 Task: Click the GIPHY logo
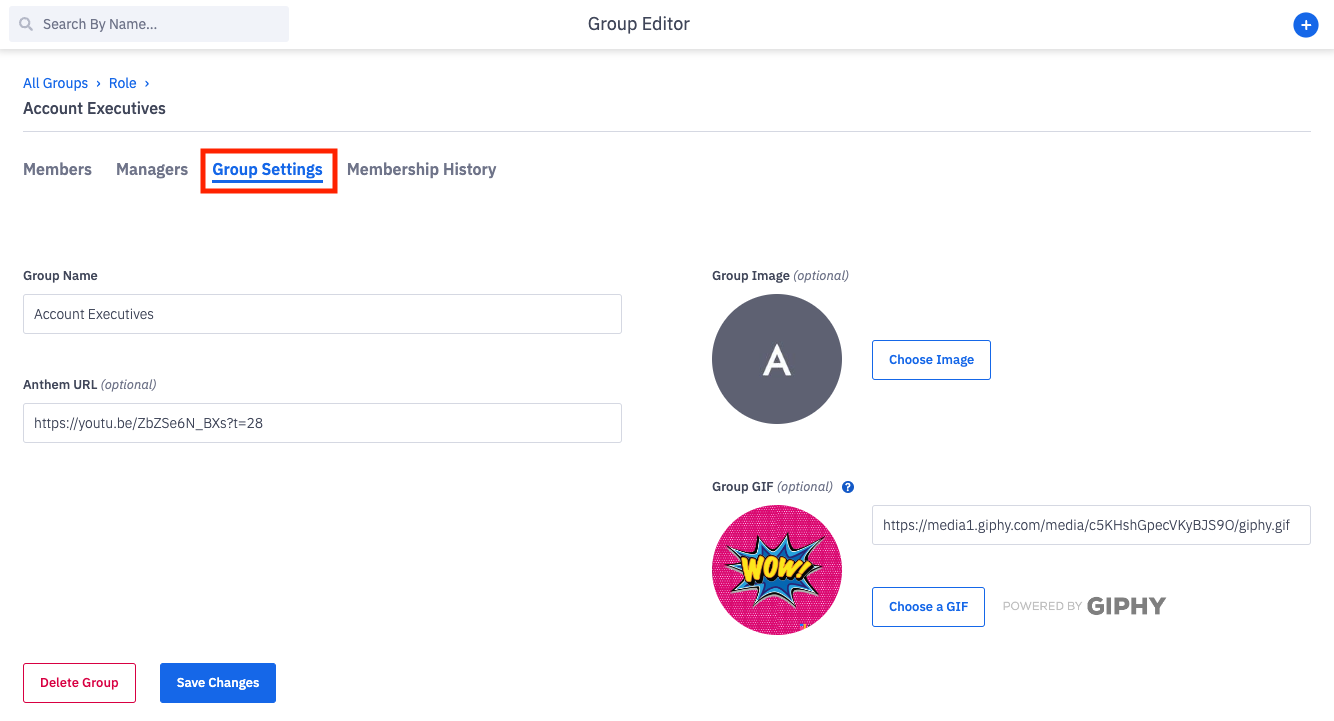click(1126, 605)
